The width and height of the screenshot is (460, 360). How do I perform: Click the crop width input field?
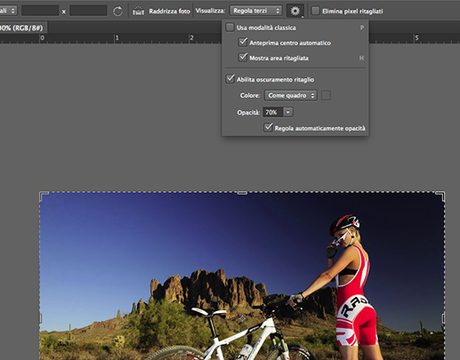pyautogui.click(x=40, y=11)
